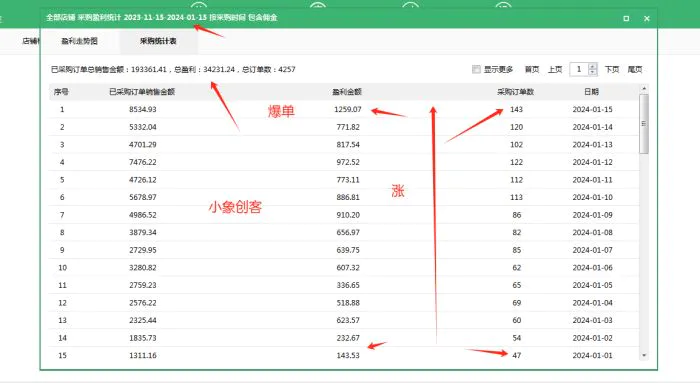Click 下页 next page button

612,70
